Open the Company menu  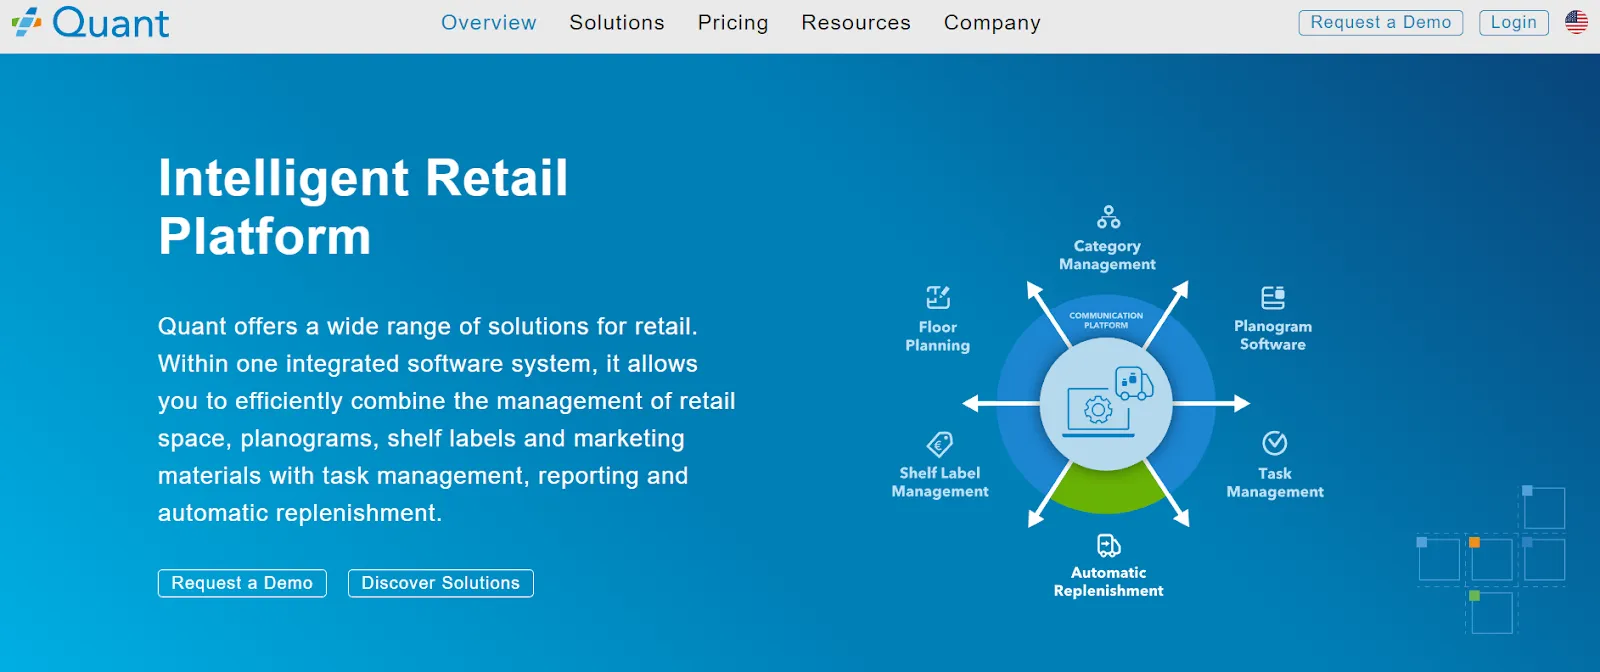992,23
